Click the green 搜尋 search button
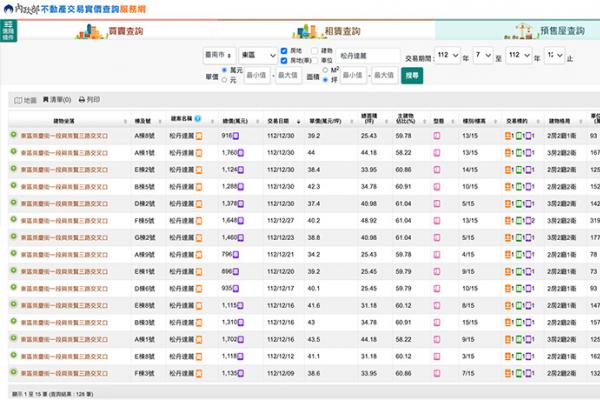Screen dimensions: 600x400 [412, 75]
